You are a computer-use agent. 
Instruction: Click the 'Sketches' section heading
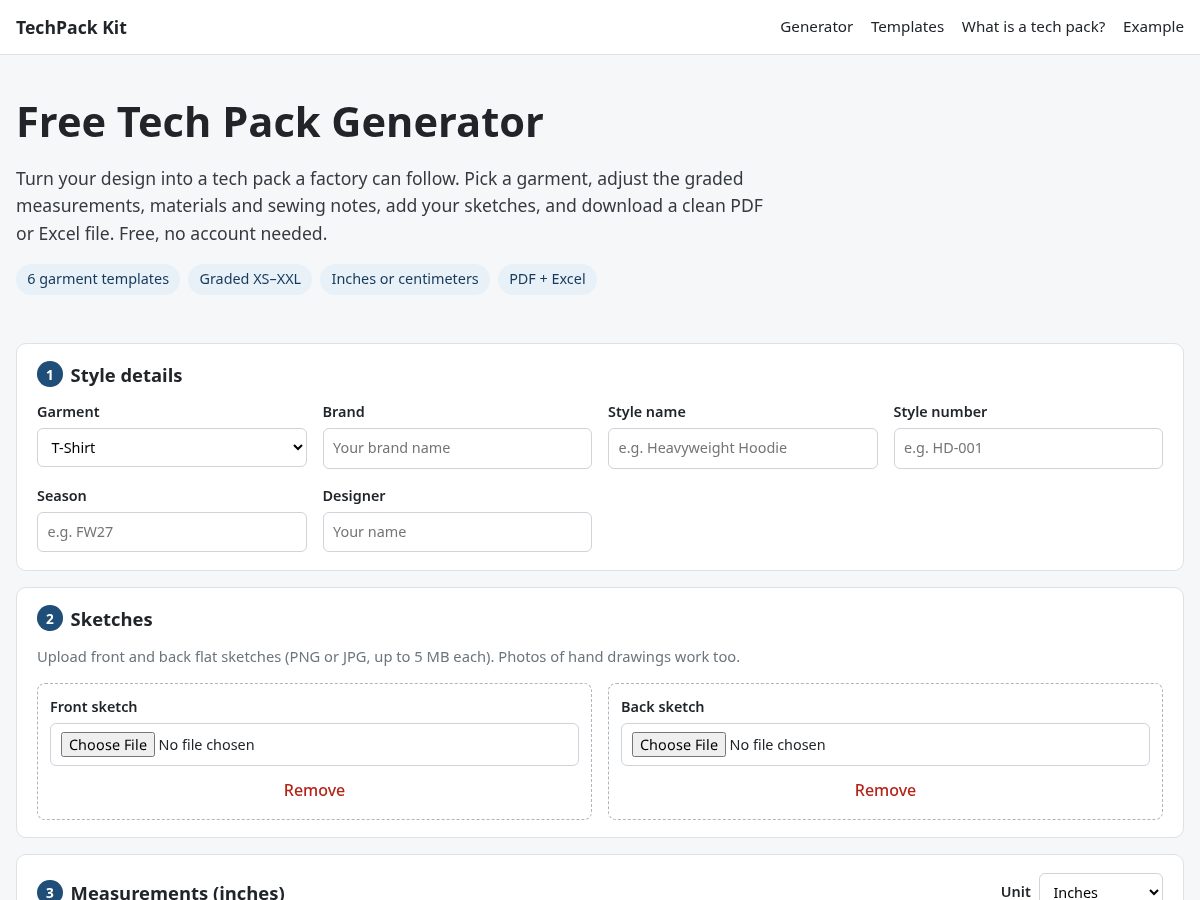coord(111,619)
